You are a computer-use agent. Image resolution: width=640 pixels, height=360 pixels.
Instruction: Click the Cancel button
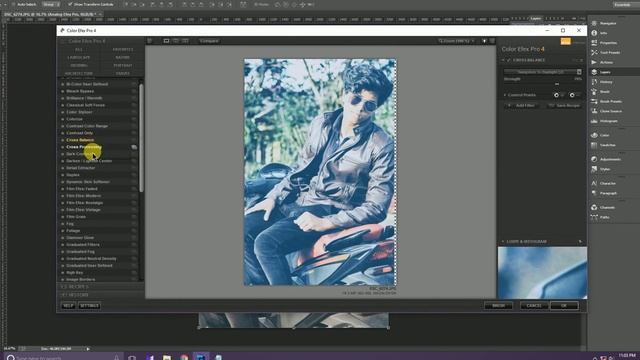[x=534, y=306]
